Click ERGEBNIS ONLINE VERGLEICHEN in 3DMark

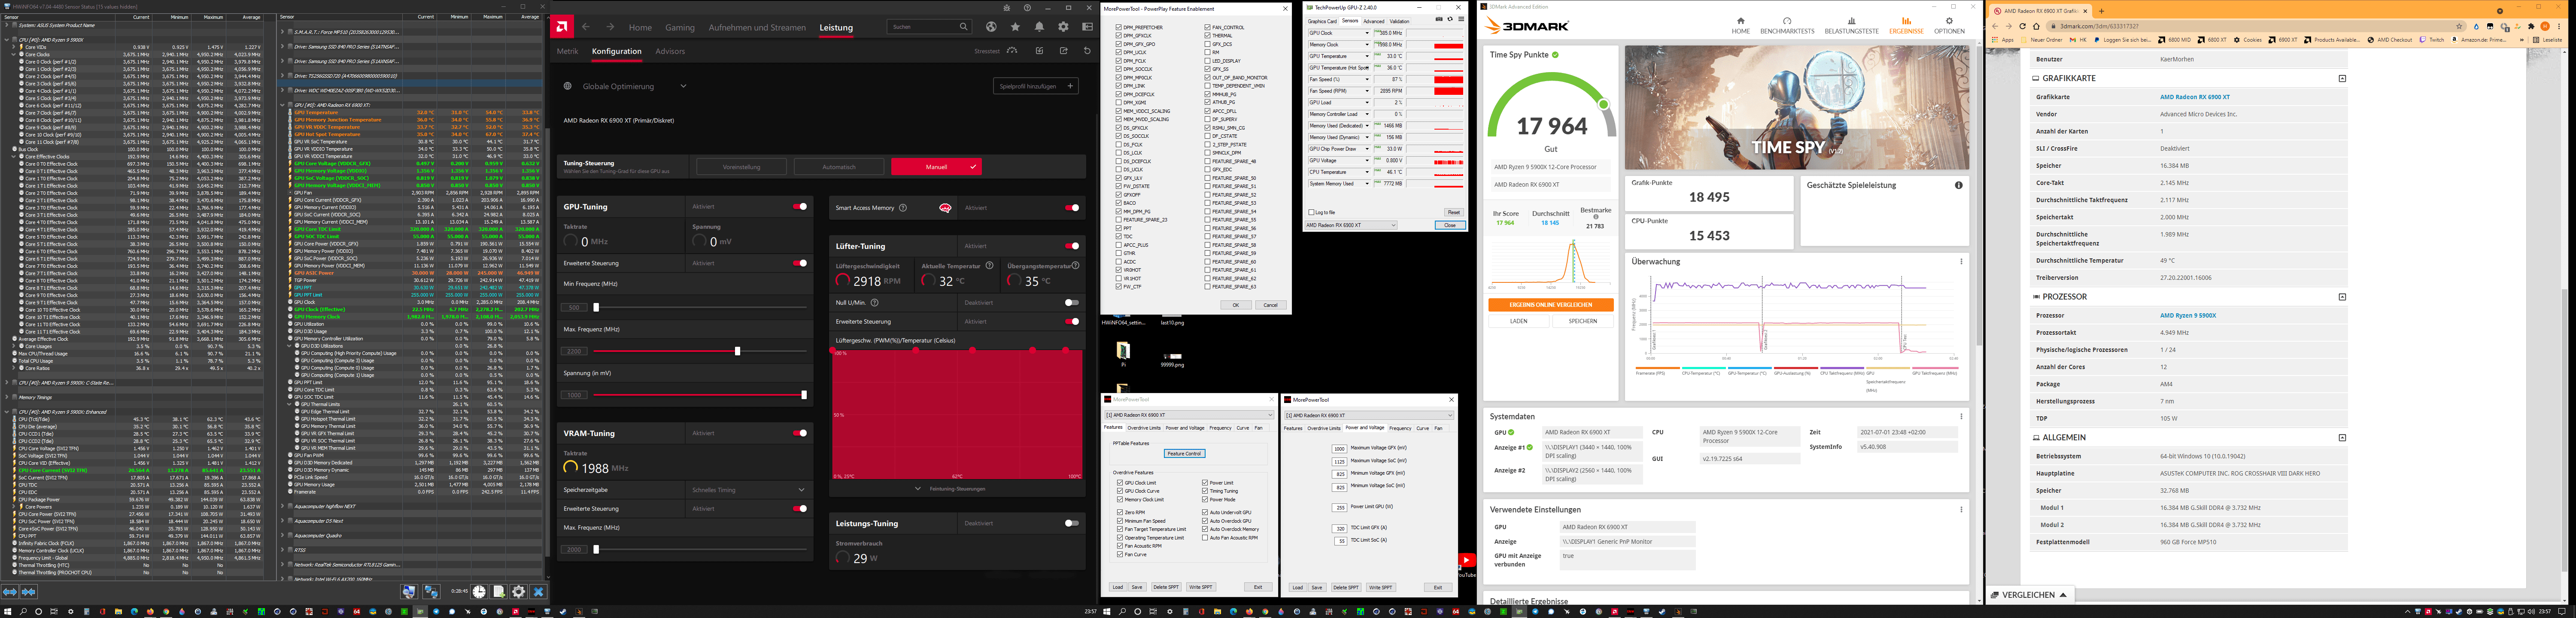click(x=1551, y=305)
